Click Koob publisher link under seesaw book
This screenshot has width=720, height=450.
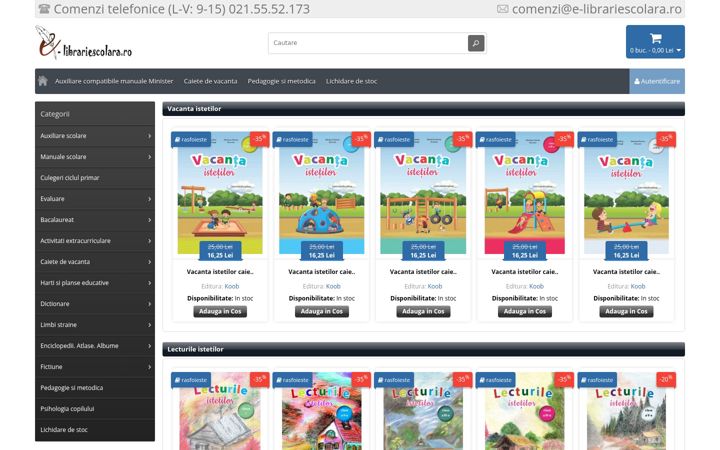(638, 286)
